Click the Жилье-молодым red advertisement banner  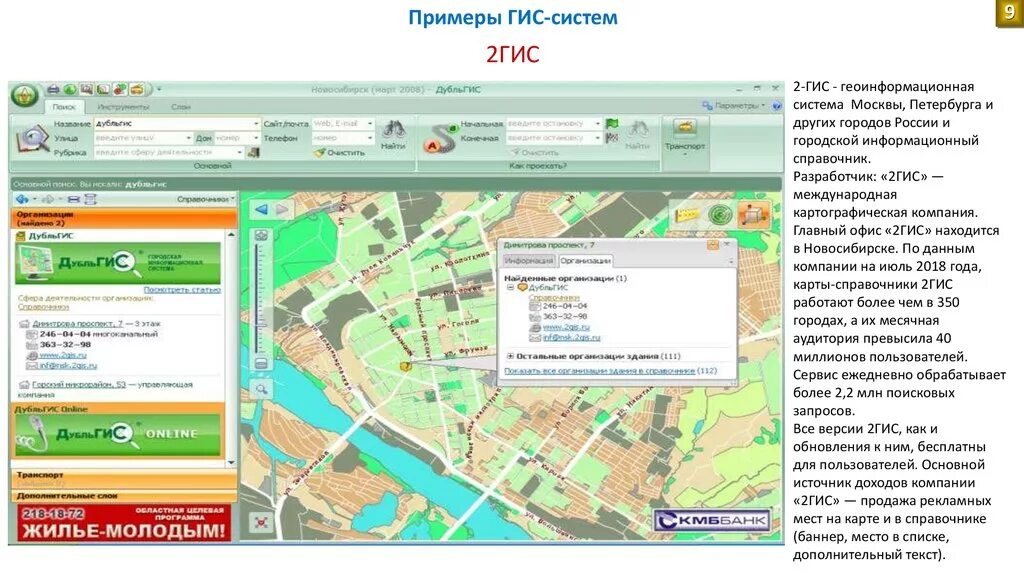[124, 522]
